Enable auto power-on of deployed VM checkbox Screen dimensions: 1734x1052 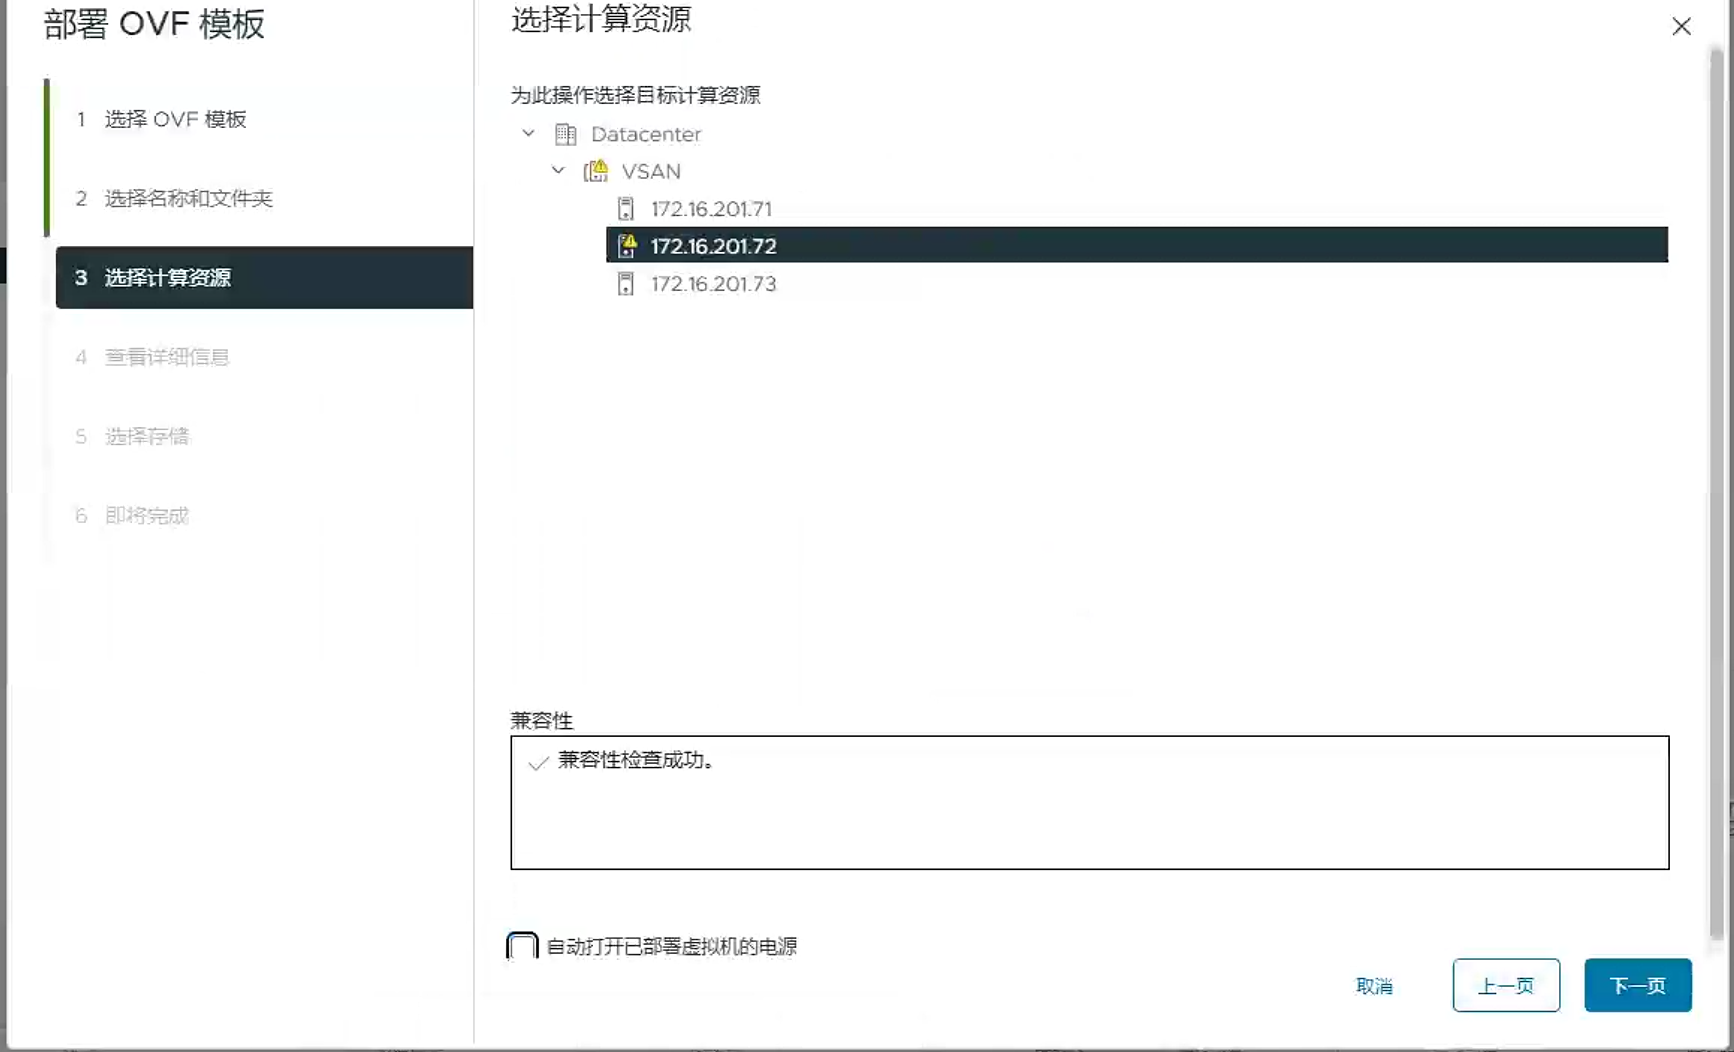(x=522, y=946)
